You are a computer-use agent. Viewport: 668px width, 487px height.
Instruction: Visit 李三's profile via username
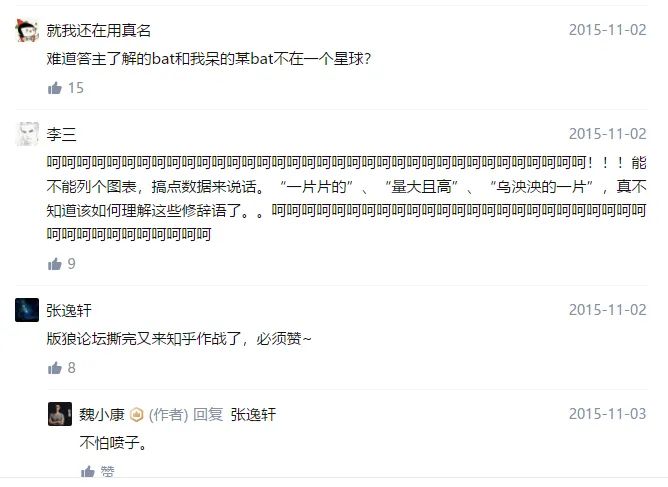click(x=61, y=135)
